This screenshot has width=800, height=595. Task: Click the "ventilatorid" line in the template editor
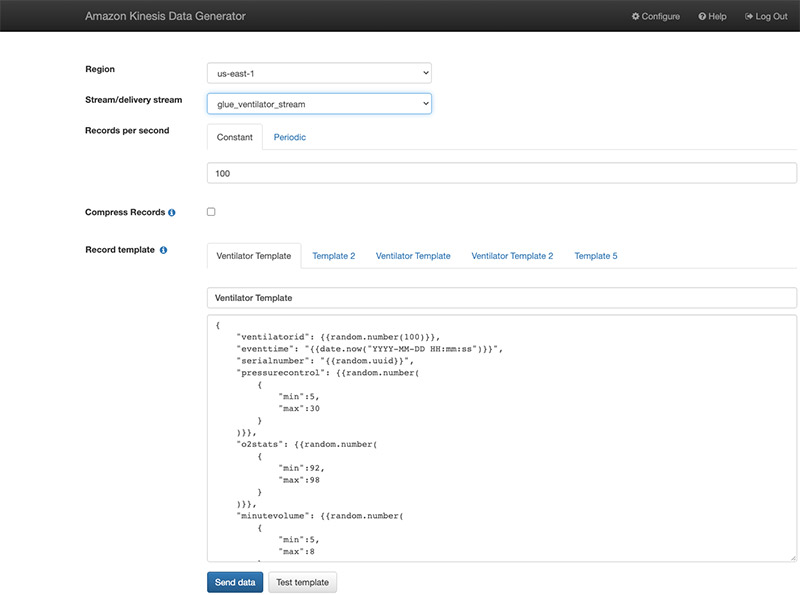(338, 337)
